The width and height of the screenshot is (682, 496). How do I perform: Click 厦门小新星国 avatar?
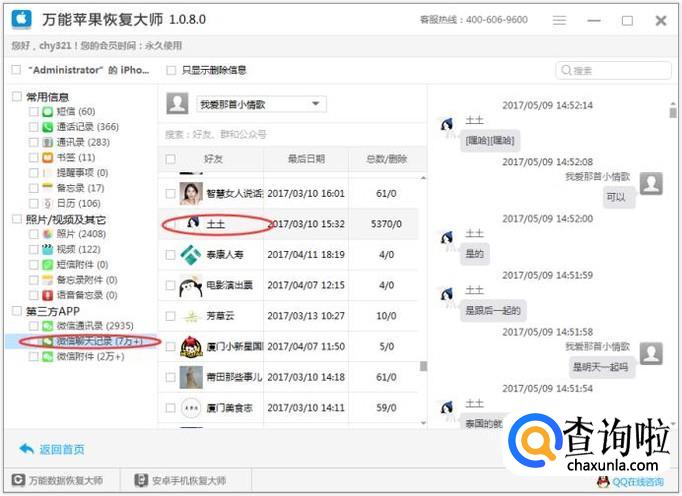tap(191, 347)
